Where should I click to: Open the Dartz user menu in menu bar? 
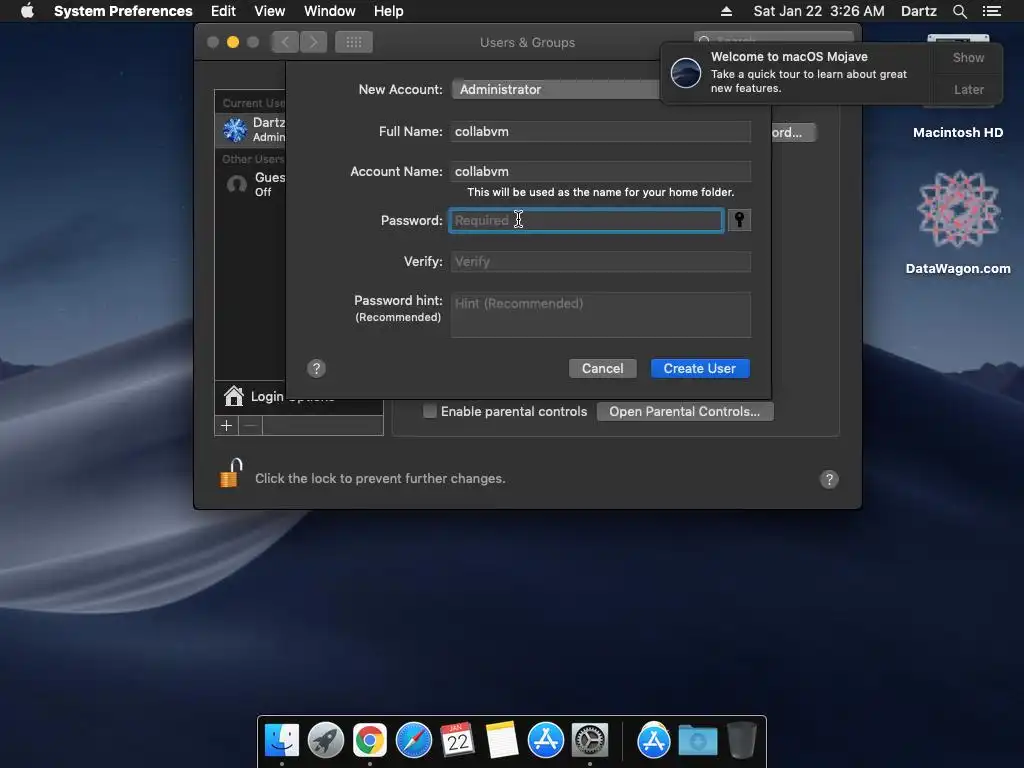[918, 11]
